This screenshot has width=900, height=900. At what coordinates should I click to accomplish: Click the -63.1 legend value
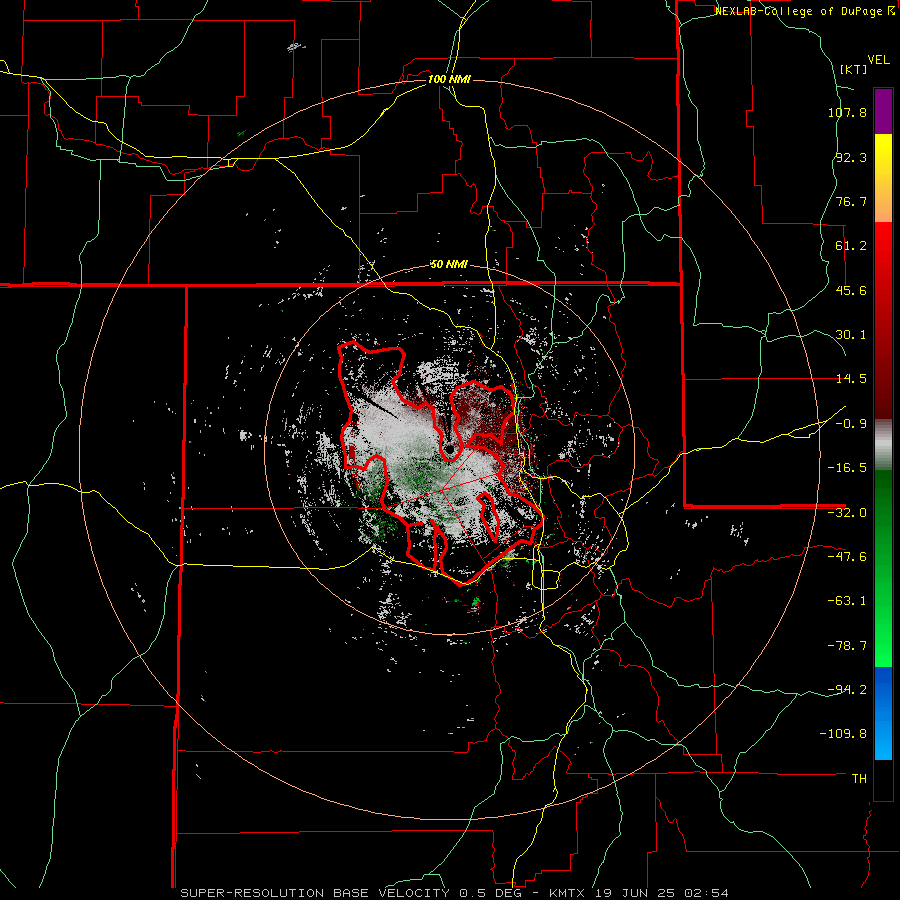pos(847,601)
